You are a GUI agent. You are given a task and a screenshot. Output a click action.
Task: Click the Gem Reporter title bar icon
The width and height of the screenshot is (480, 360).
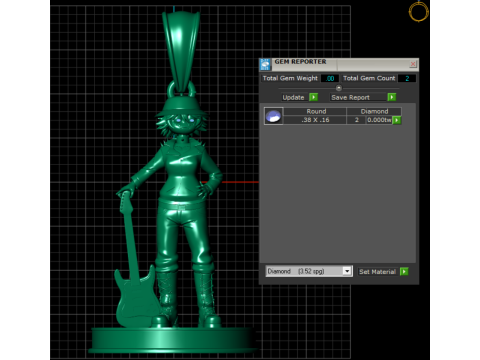click(265, 64)
